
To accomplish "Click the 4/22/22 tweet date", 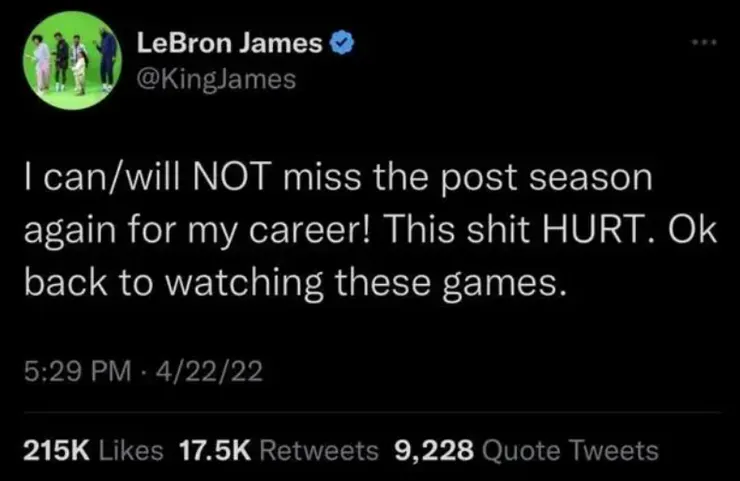I will [209, 371].
